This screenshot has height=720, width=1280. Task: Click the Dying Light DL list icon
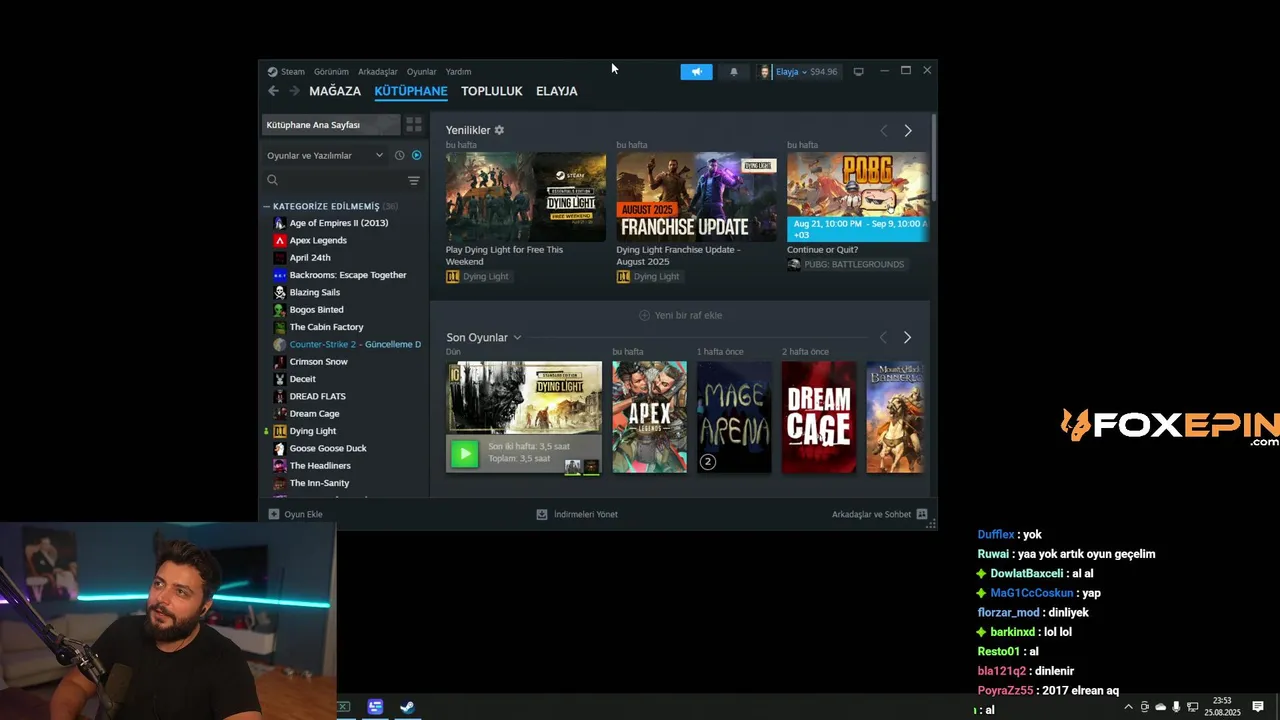point(280,431)
